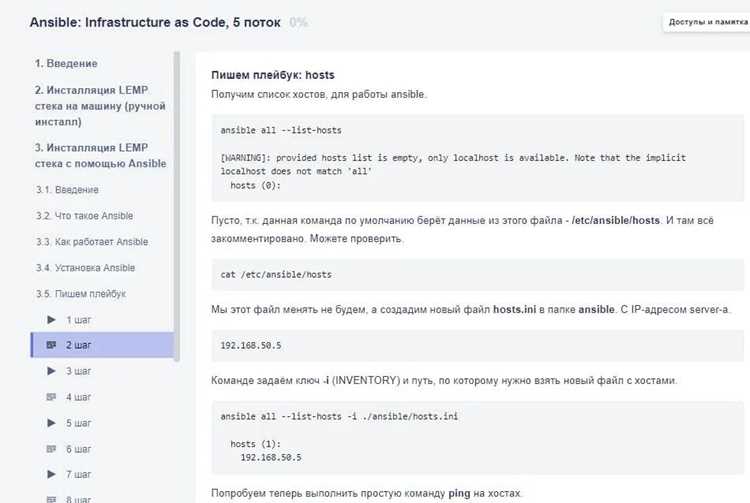Click the code line ansible all --list-hosts
The image size is (750, 503).
(281, 130)
